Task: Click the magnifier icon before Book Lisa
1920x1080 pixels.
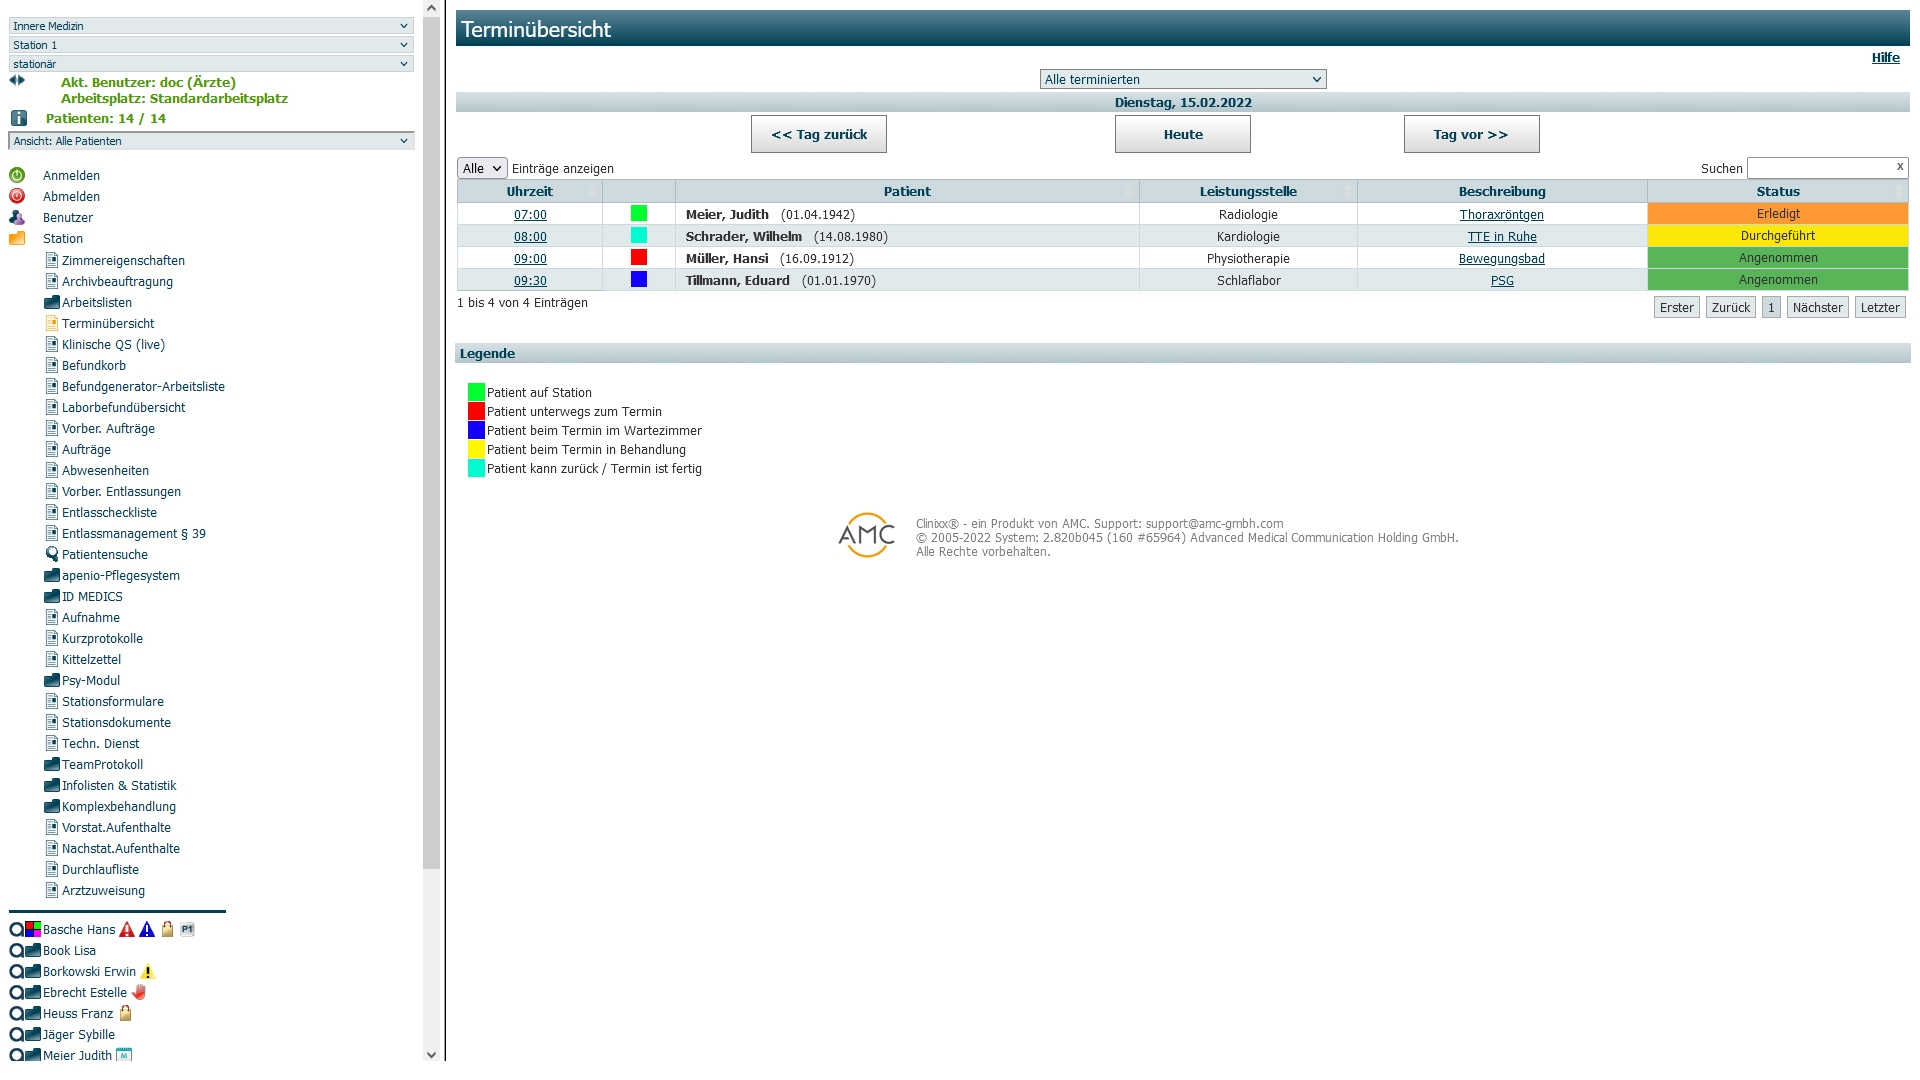Action: point(16,951)
